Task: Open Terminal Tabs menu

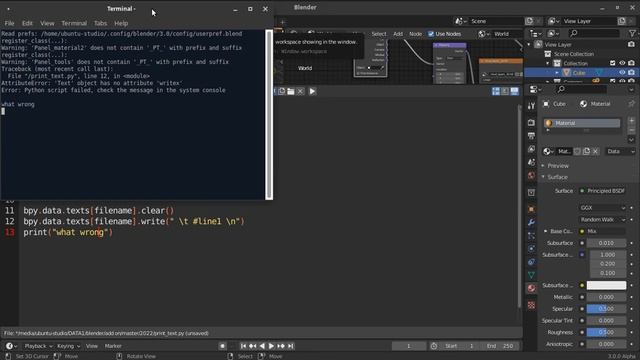Action: tap(100, 23)
